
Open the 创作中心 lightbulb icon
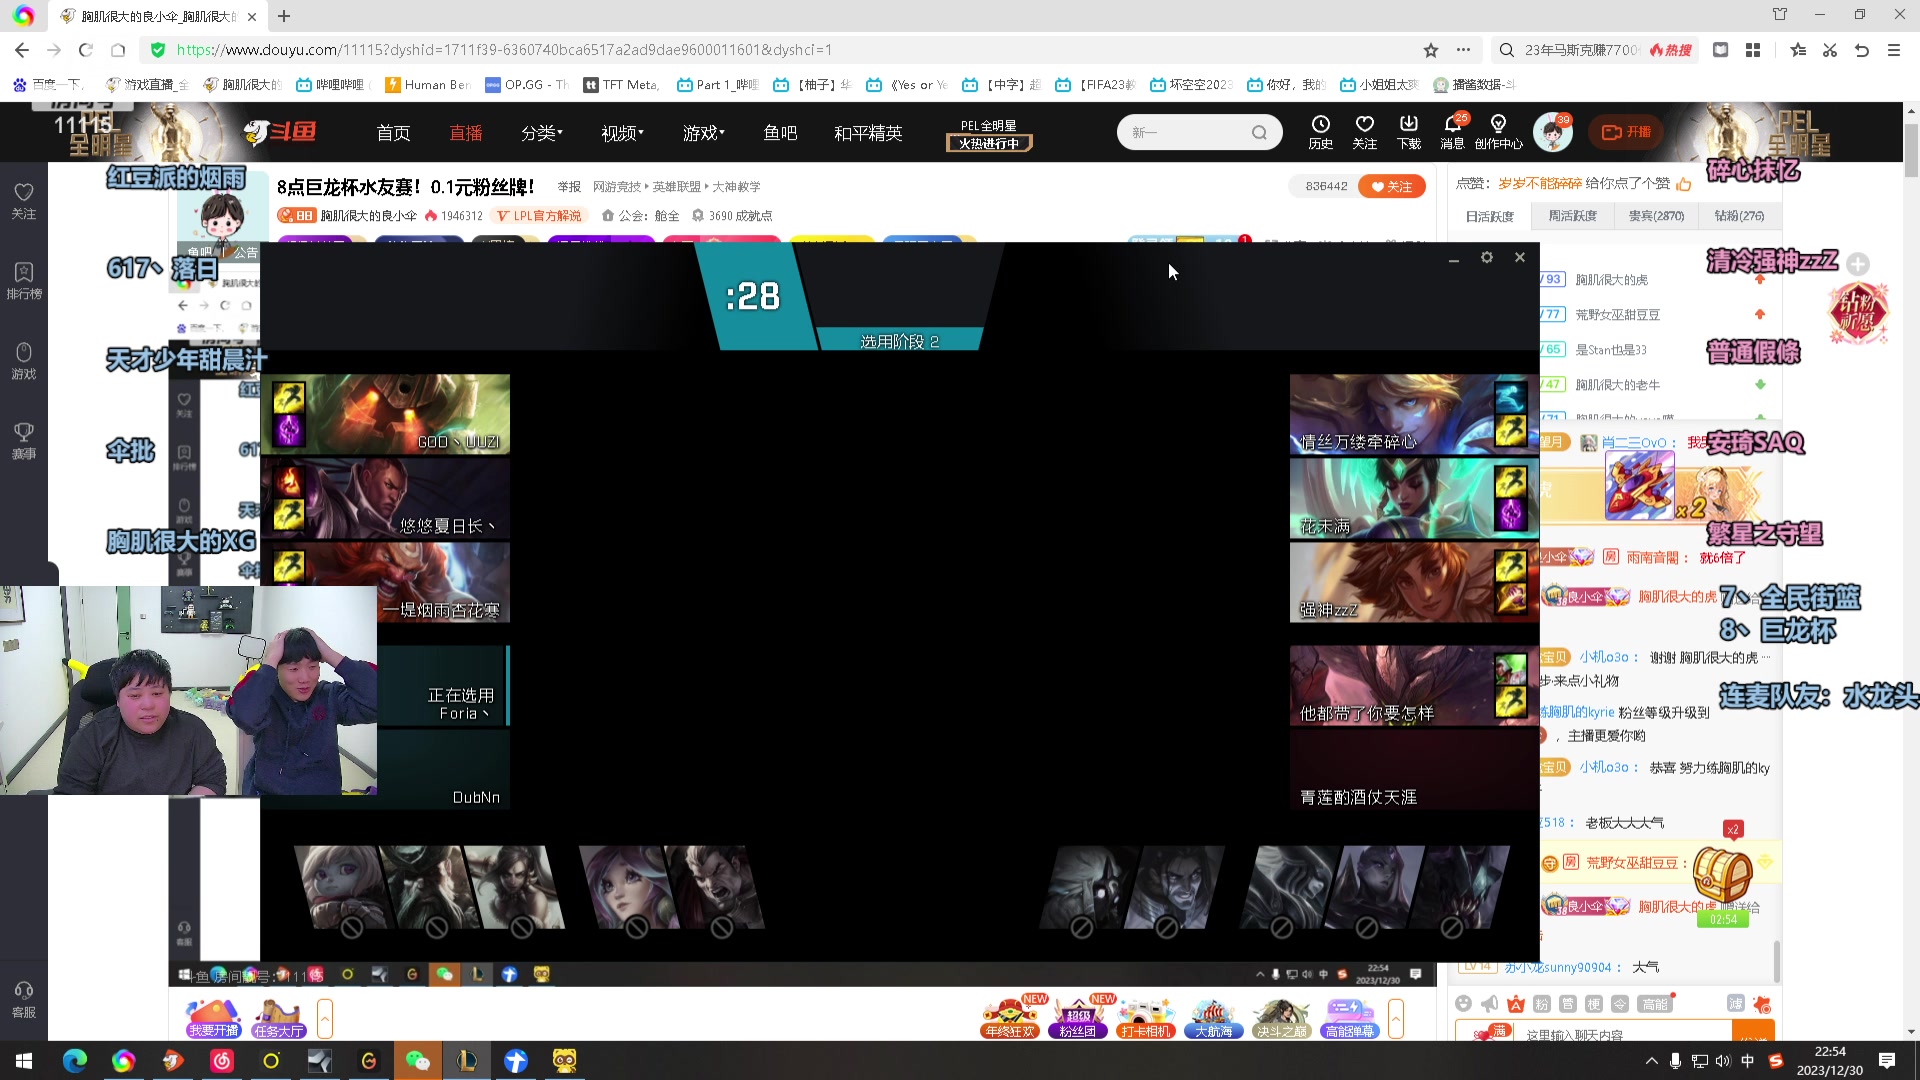(1498, 131)
